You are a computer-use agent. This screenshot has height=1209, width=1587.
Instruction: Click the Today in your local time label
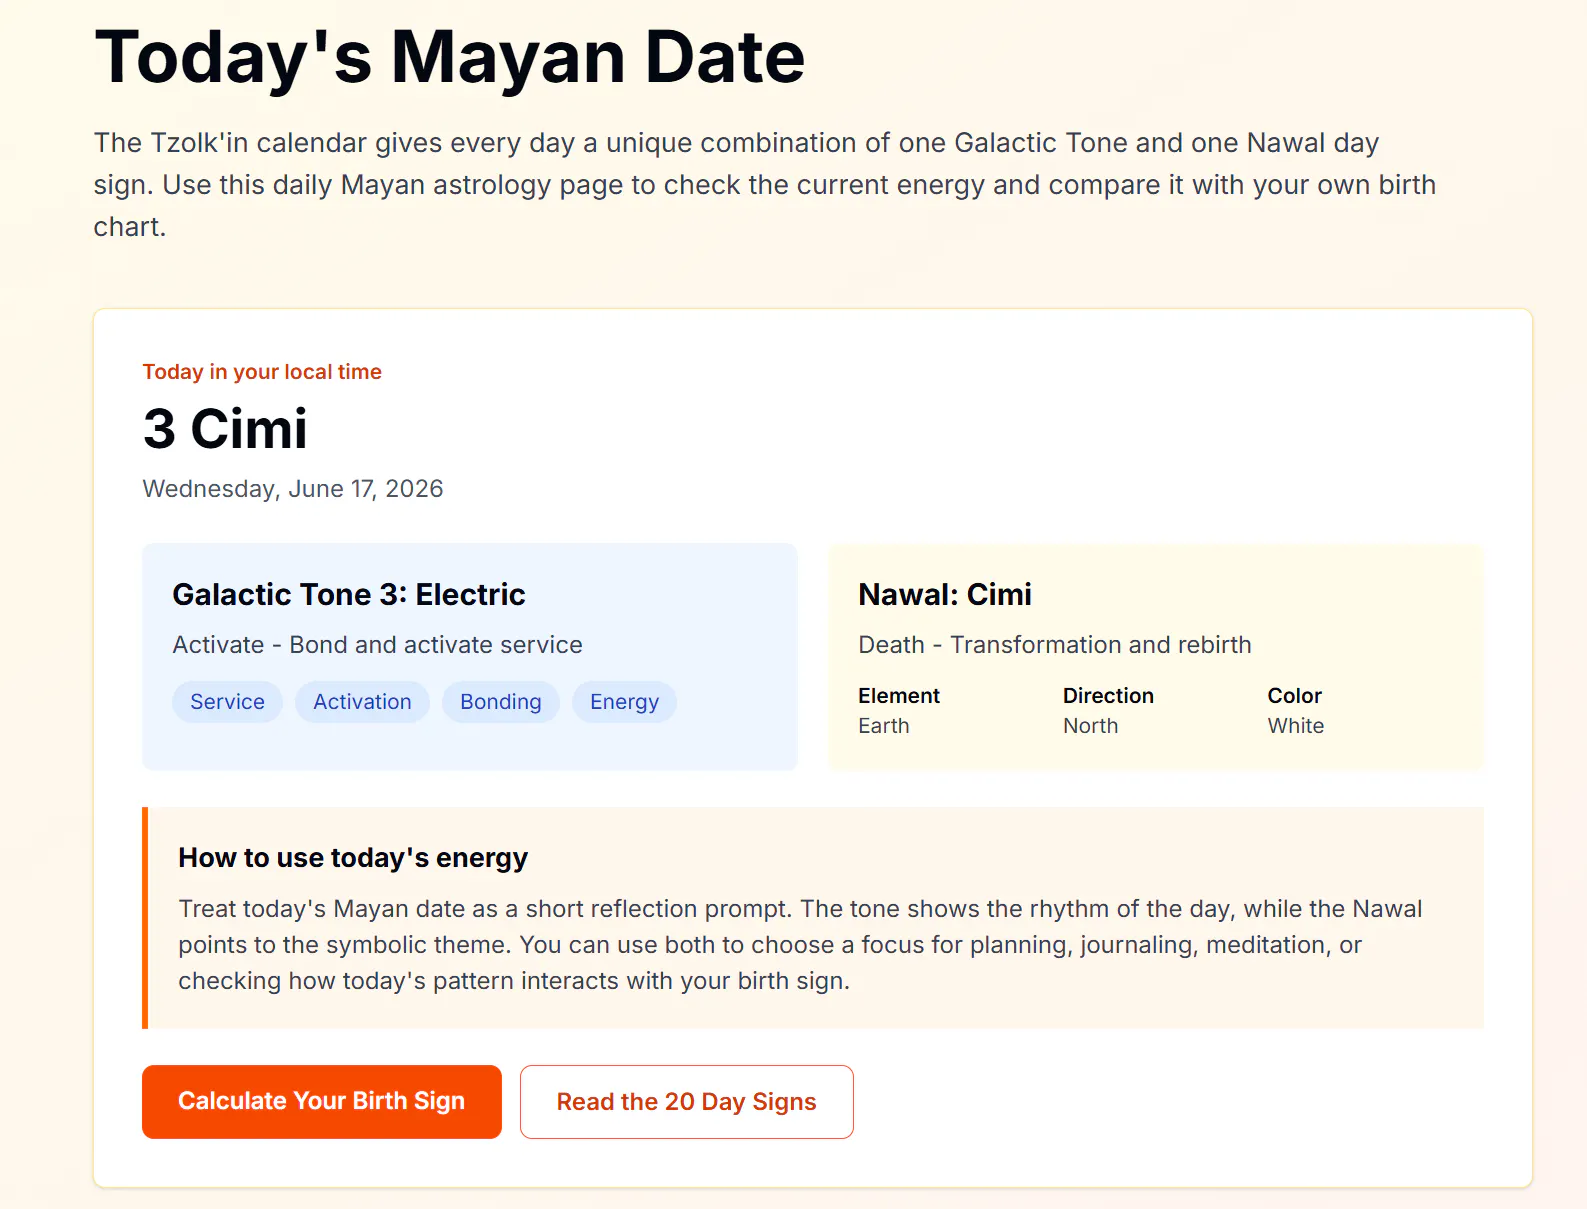pos(262,372)
